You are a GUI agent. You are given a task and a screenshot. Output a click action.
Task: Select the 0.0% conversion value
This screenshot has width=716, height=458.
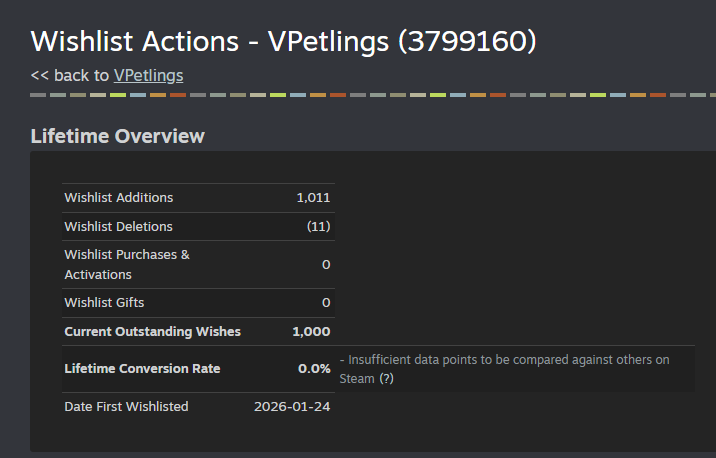pyautogui.click(x=314, y=369)
